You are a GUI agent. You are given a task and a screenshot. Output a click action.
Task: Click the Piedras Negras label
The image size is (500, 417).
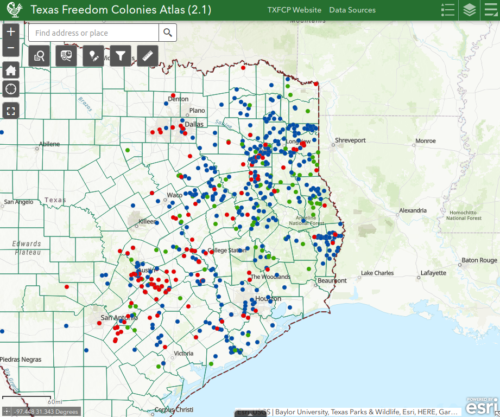(21, 359)
